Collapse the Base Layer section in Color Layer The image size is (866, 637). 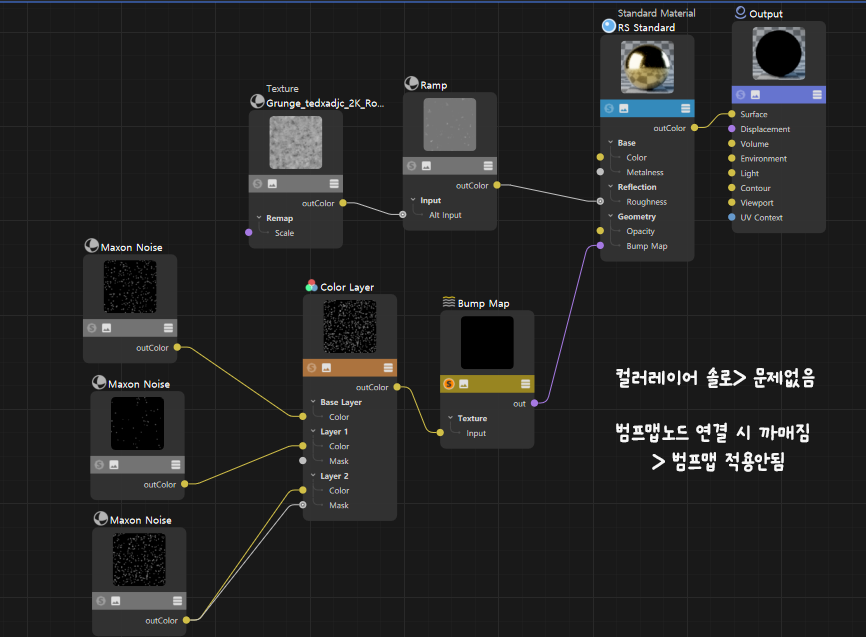click(313, 402)
